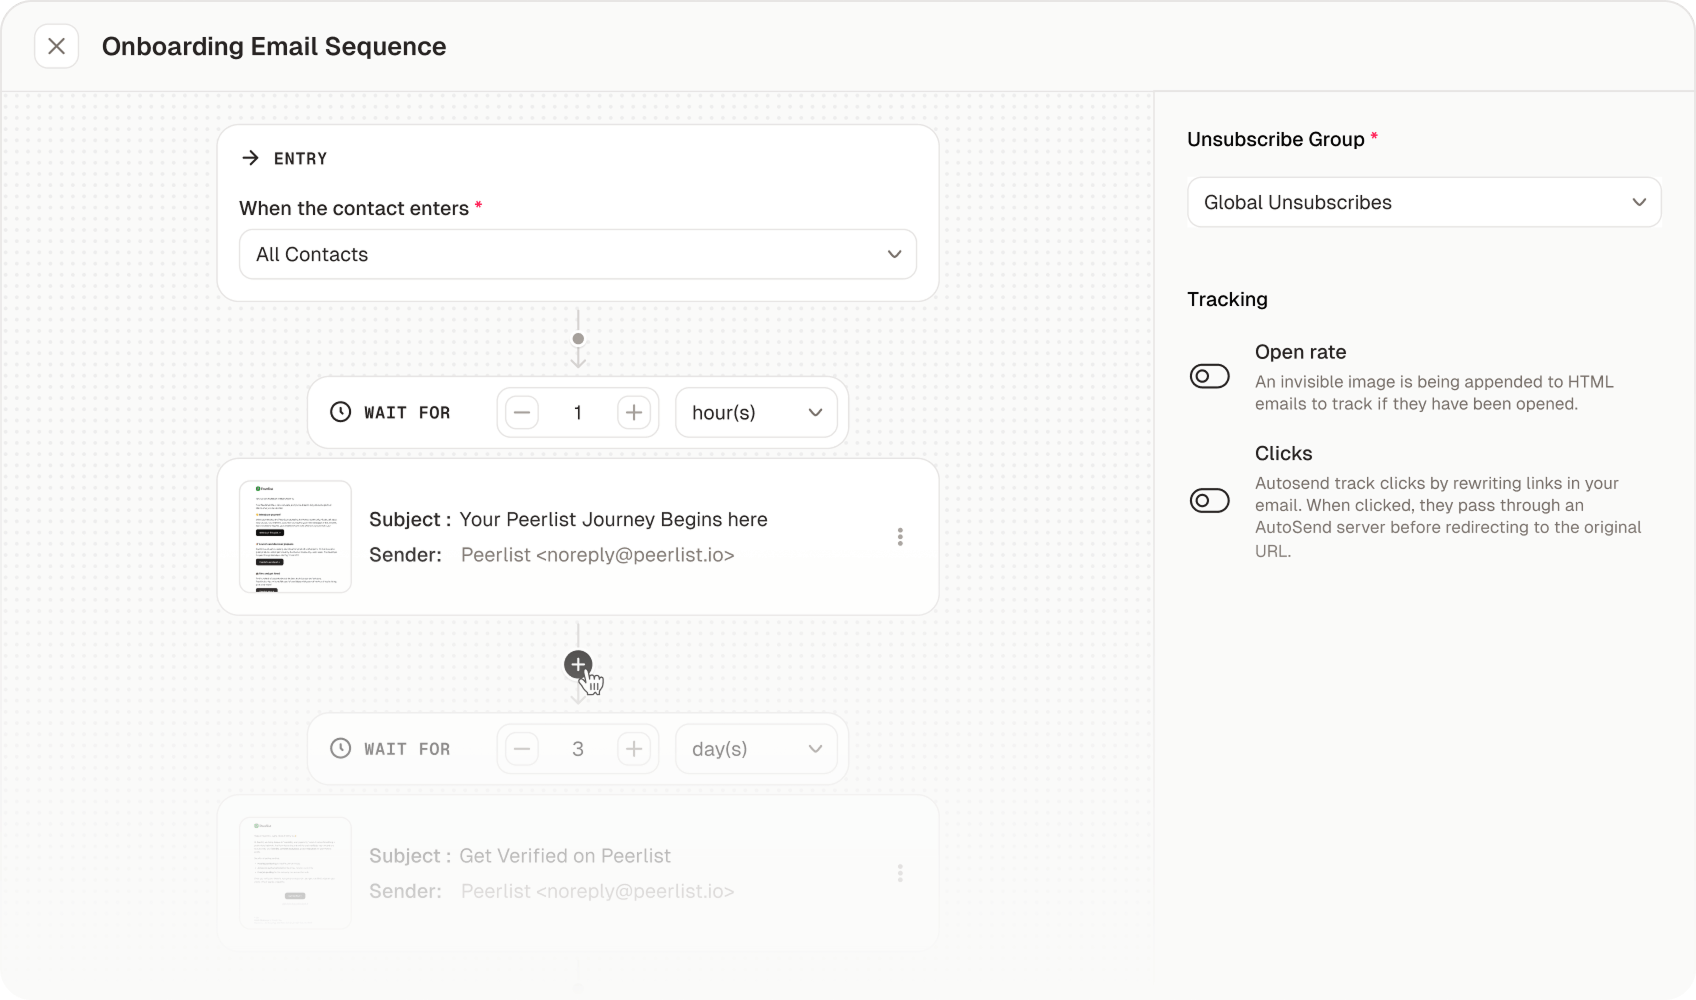
Task: Enable Clicks tracking toggle
Action: point(1209,501)
